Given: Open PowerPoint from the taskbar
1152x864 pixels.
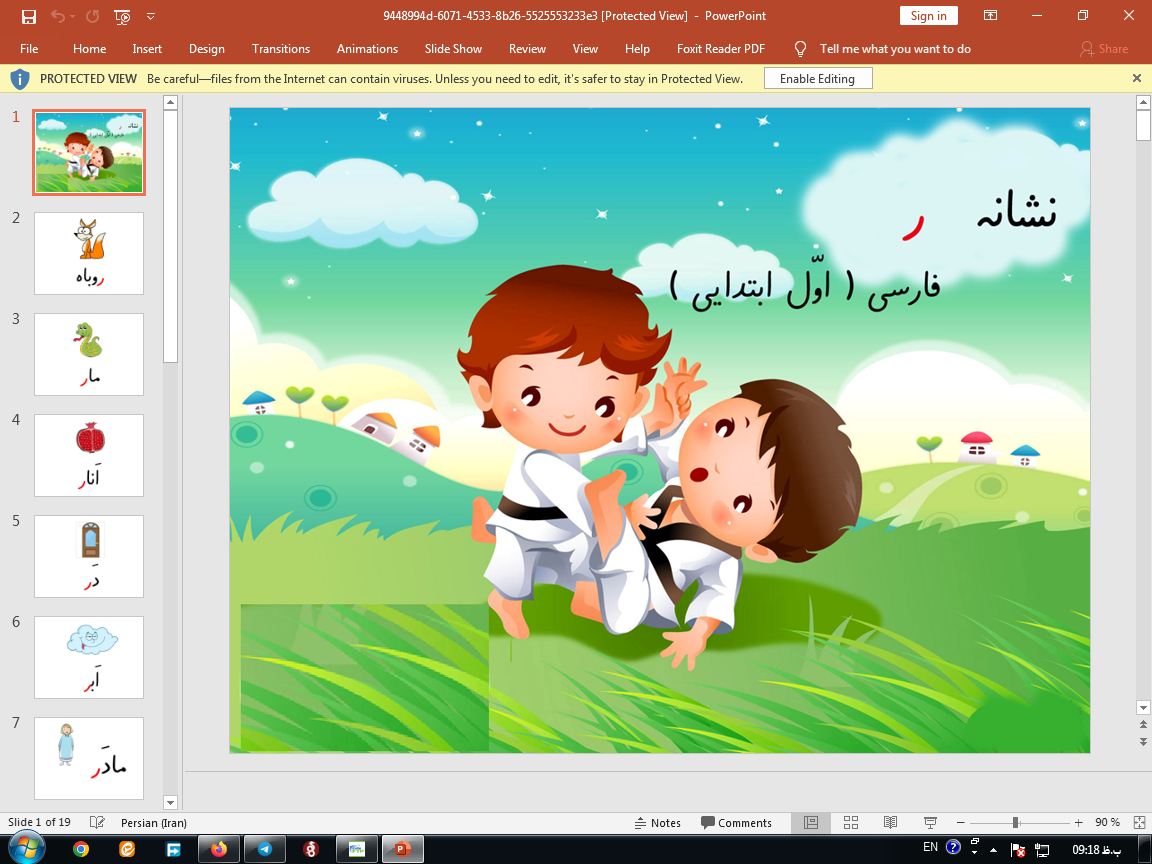Looking at the screenshot, I should click(402, 849).
